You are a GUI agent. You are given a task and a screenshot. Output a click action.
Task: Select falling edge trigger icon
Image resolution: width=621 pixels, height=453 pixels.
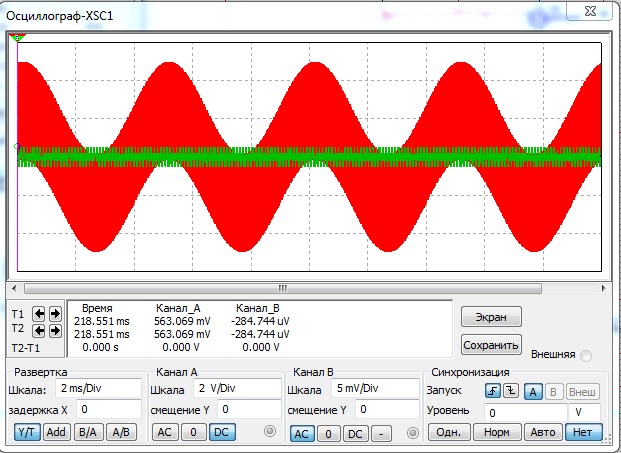tap(511, 391)
